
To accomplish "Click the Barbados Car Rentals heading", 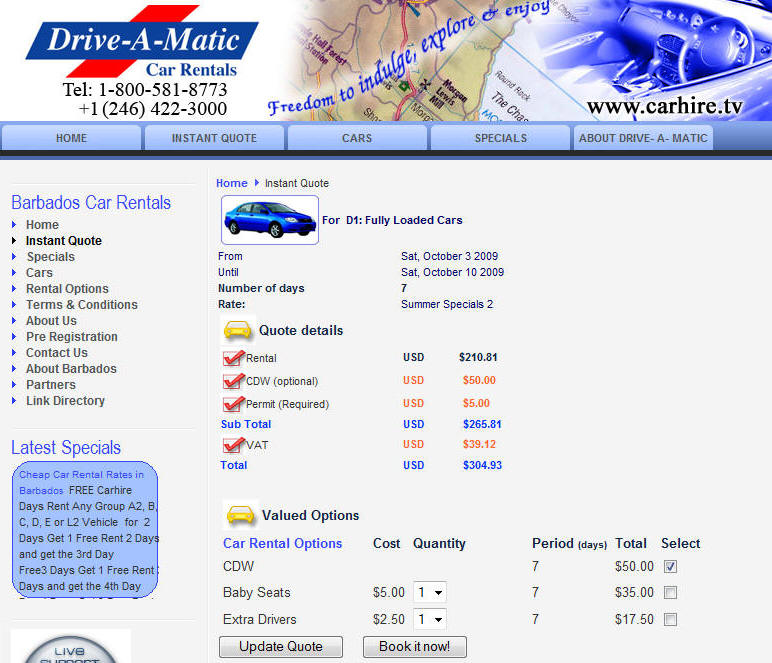I will [91, 202].
